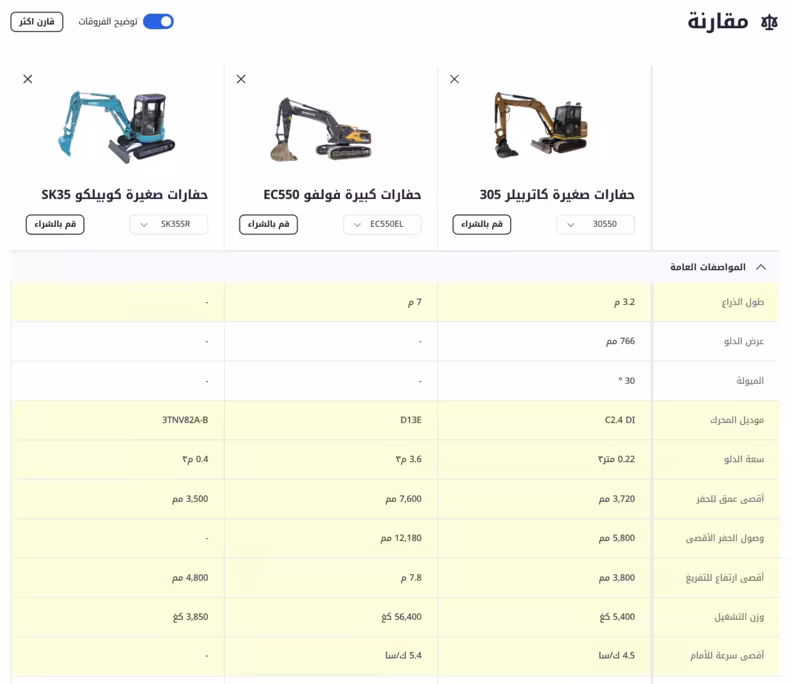Viewport: 792px width, 684px height.
Task: Click the Caterpillar 305 excavator image
Action: pos(540,125)
